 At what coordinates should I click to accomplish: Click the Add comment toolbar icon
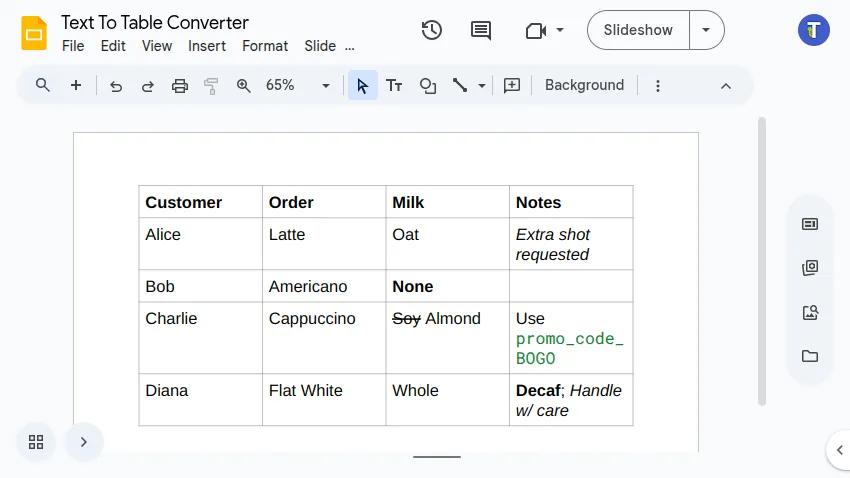tap(512, 86)
